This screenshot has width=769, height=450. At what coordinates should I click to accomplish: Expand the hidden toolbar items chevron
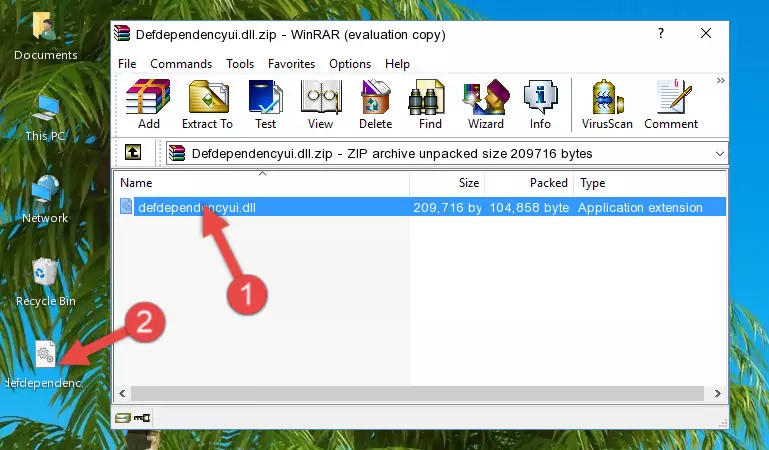click(720, 80)
